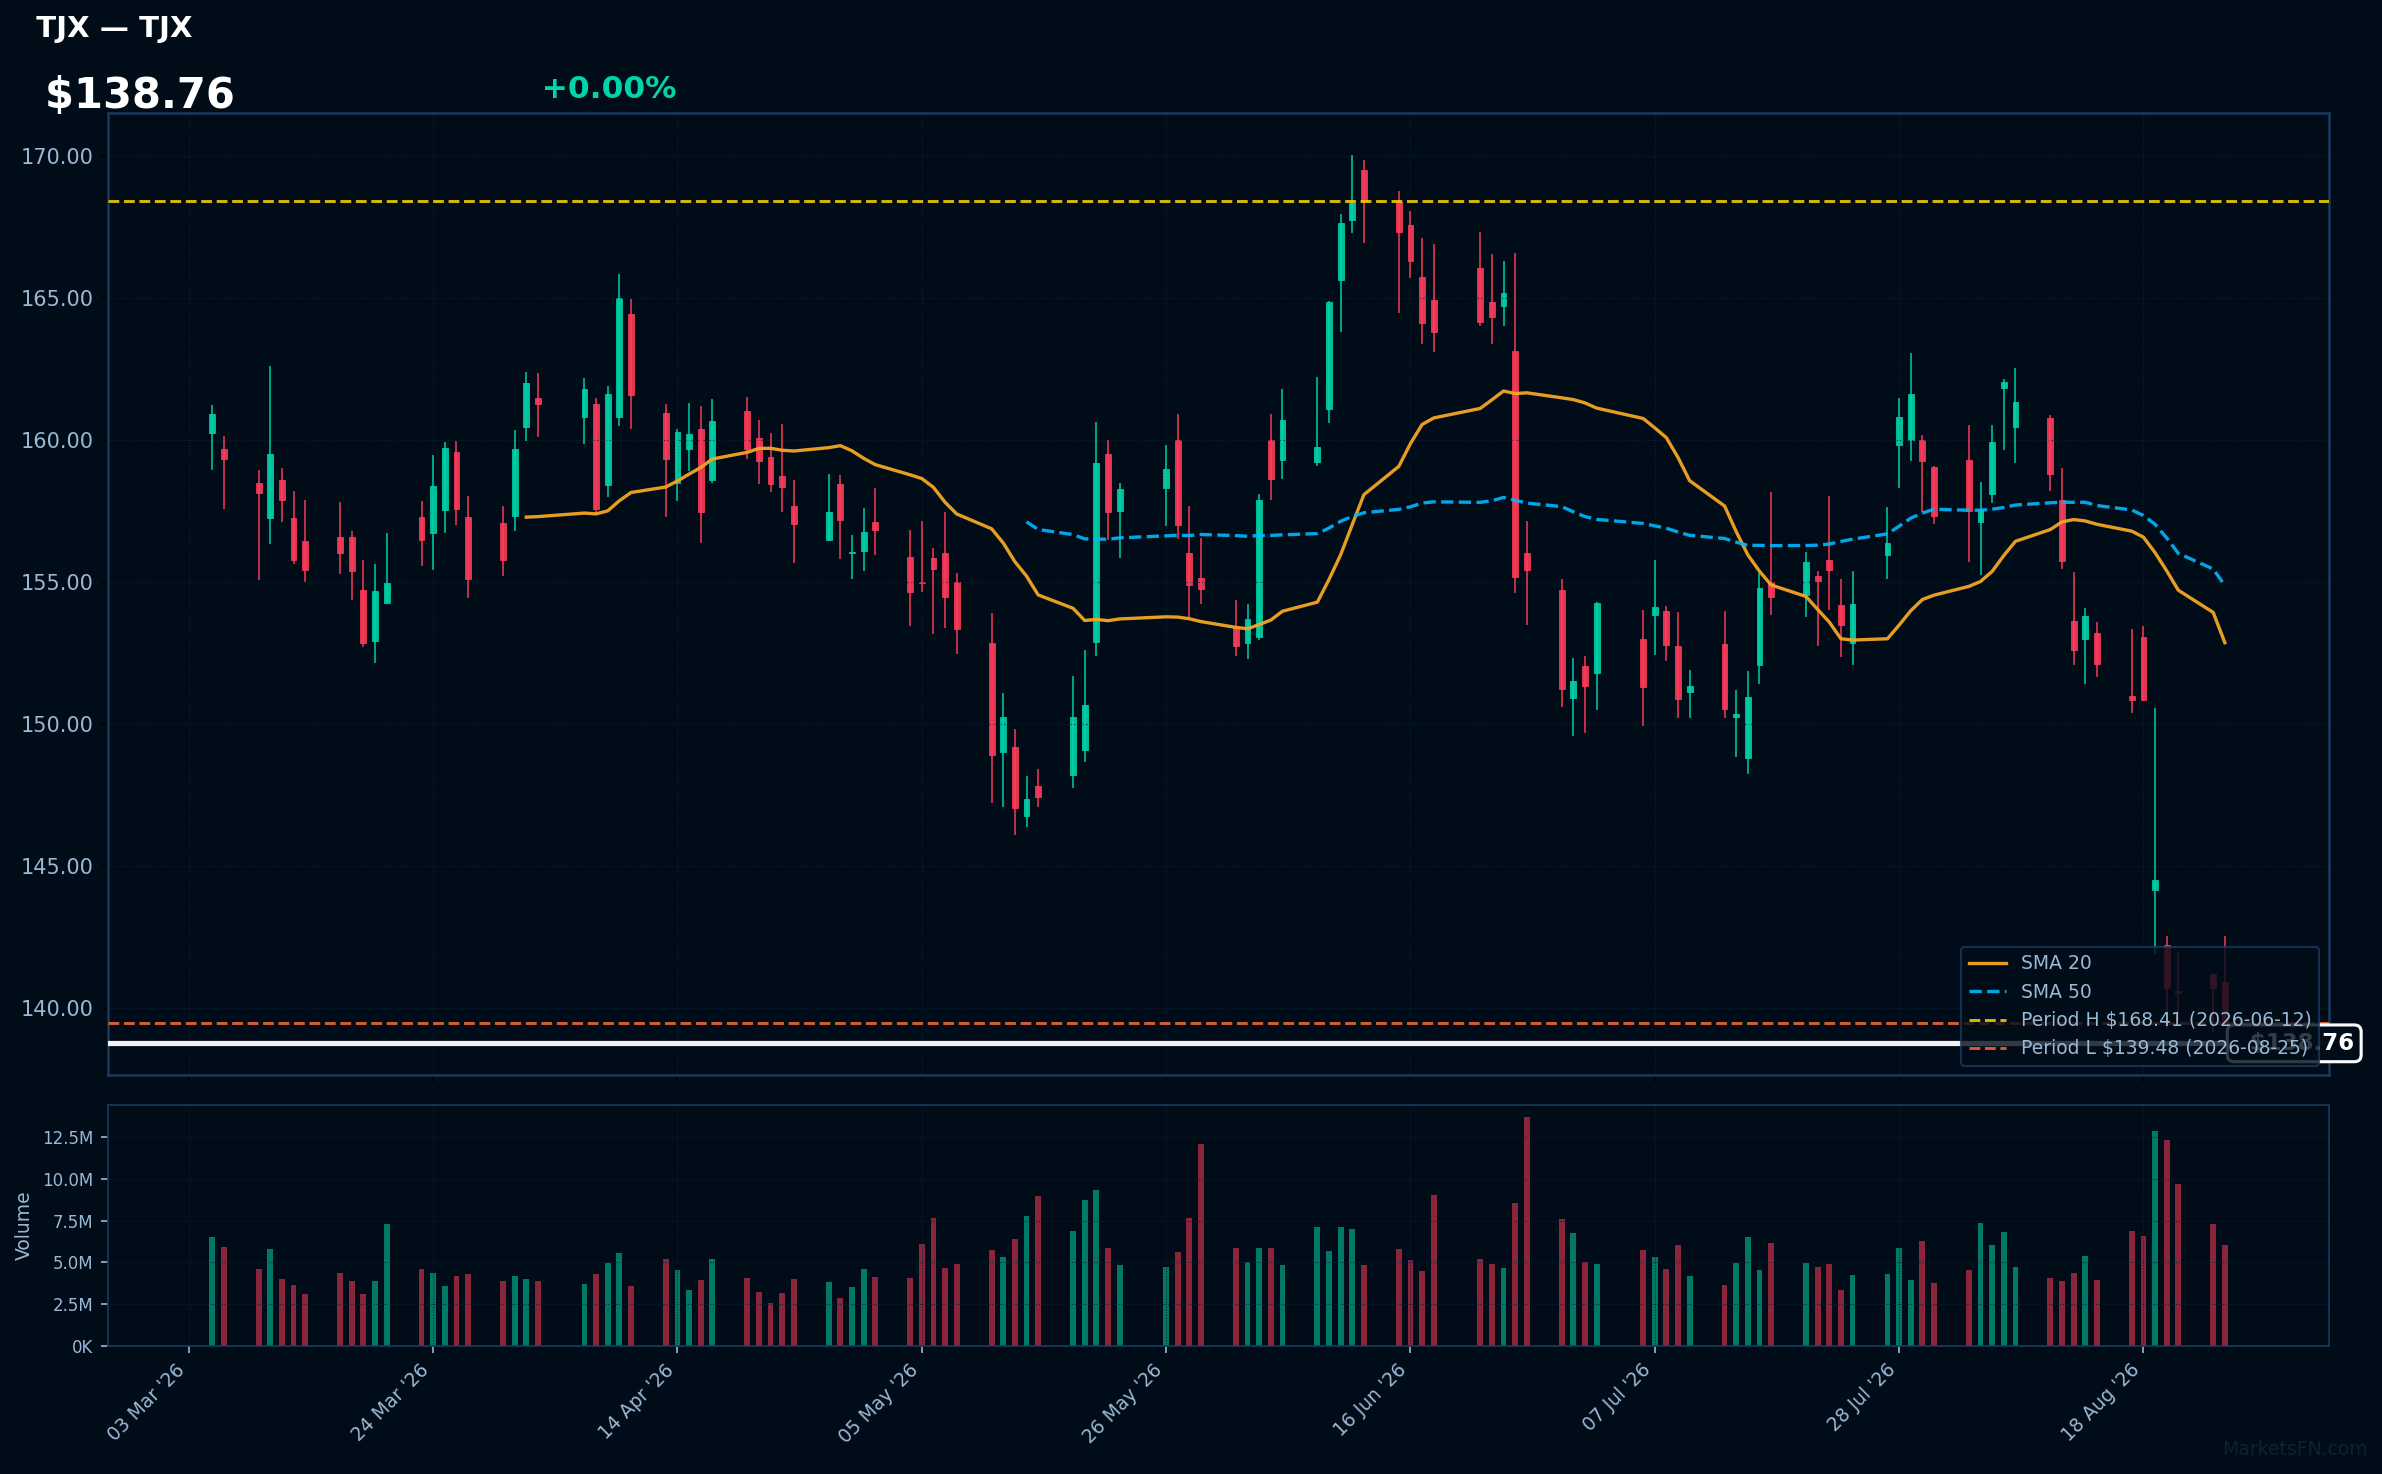Click the 05 May '26 date label
Screen dimensions: 2382x1474
877,1401
